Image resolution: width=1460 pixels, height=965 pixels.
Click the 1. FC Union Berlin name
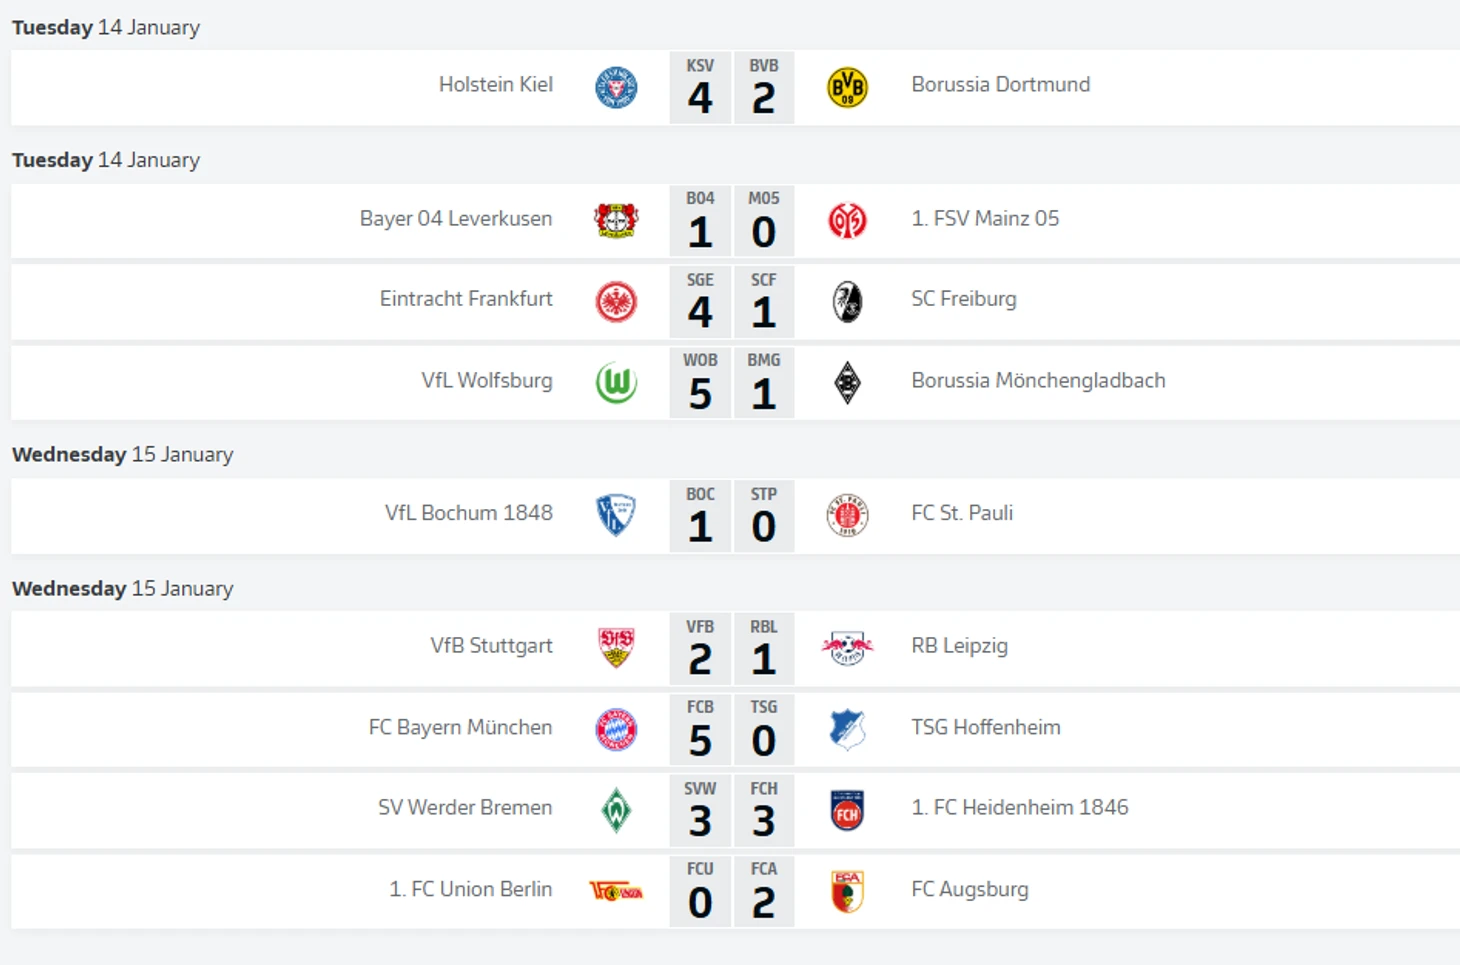pos(470,889)
